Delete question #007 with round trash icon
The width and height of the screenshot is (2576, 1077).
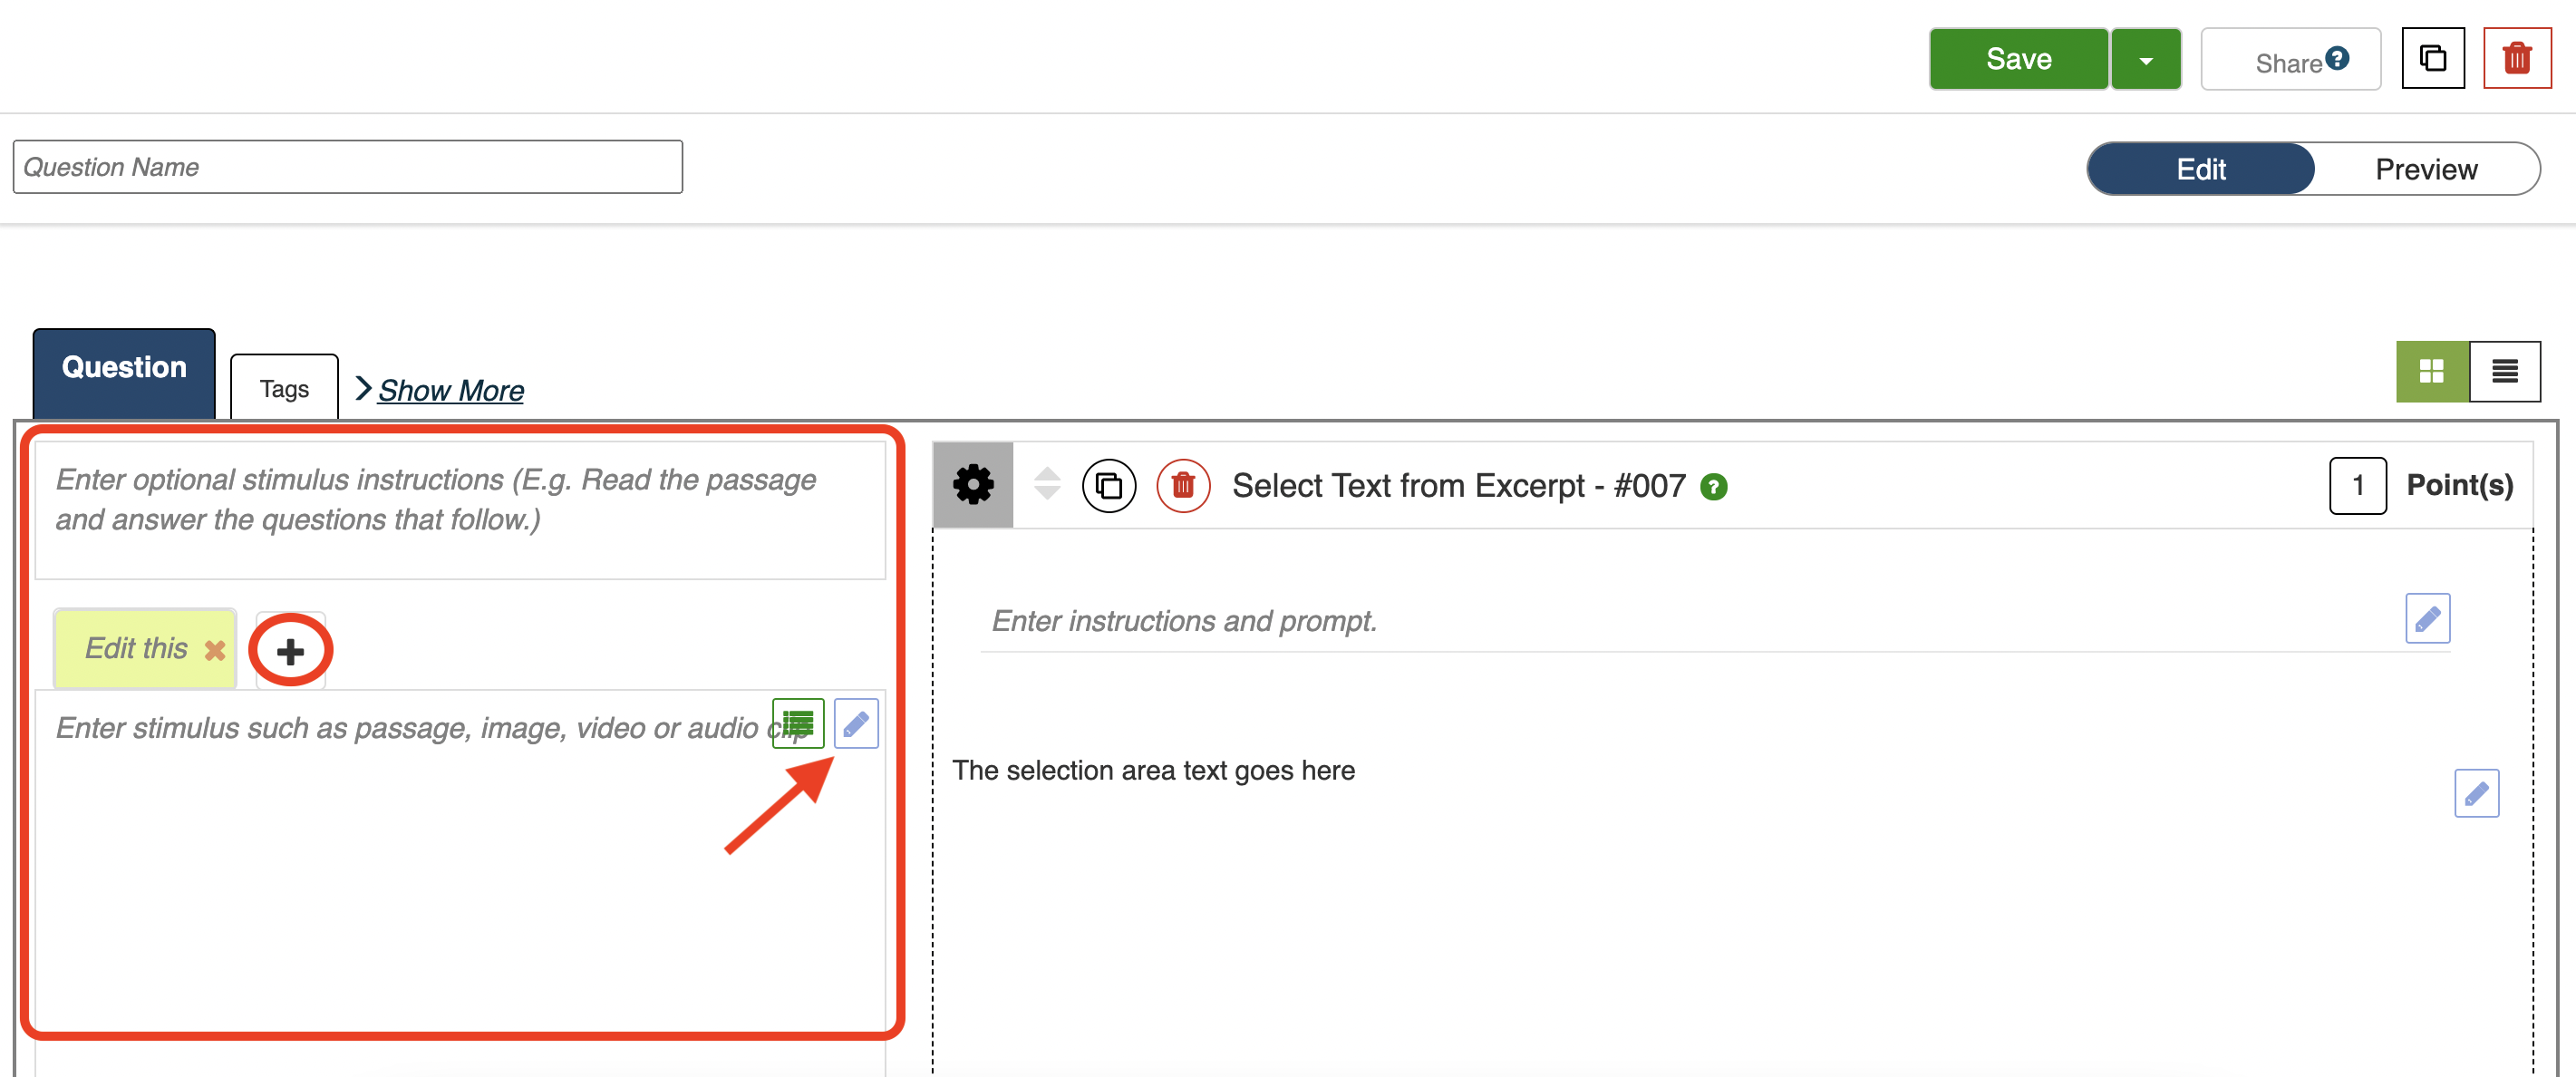tap(1182, 486)
